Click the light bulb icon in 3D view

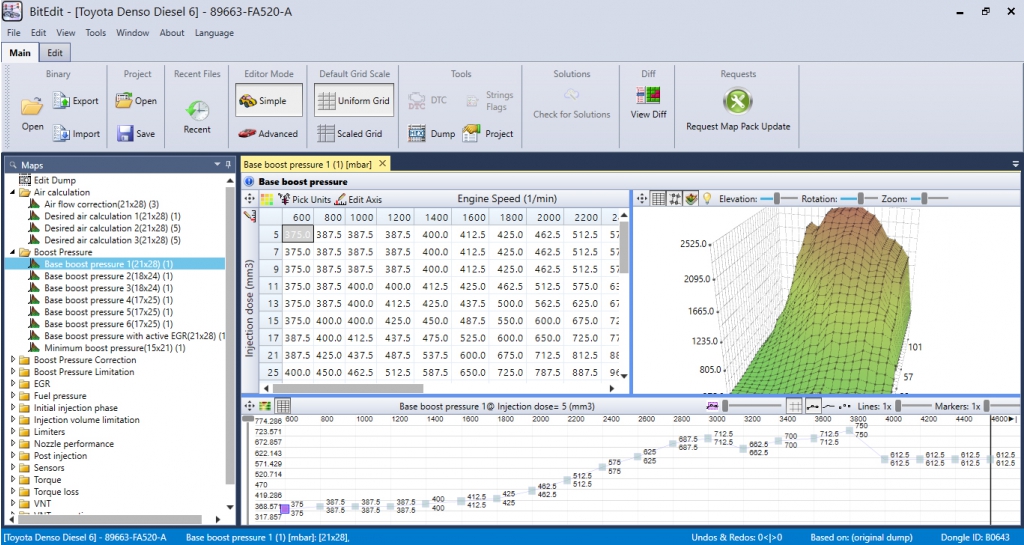pos(707,198)
